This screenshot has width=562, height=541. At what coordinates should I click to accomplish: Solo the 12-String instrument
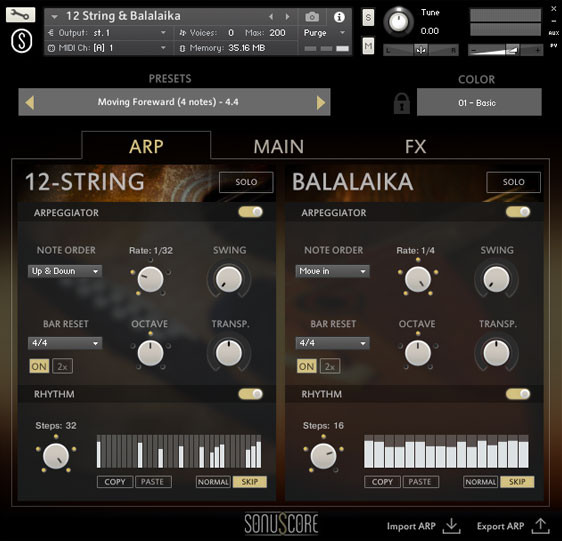click(246, 182)
